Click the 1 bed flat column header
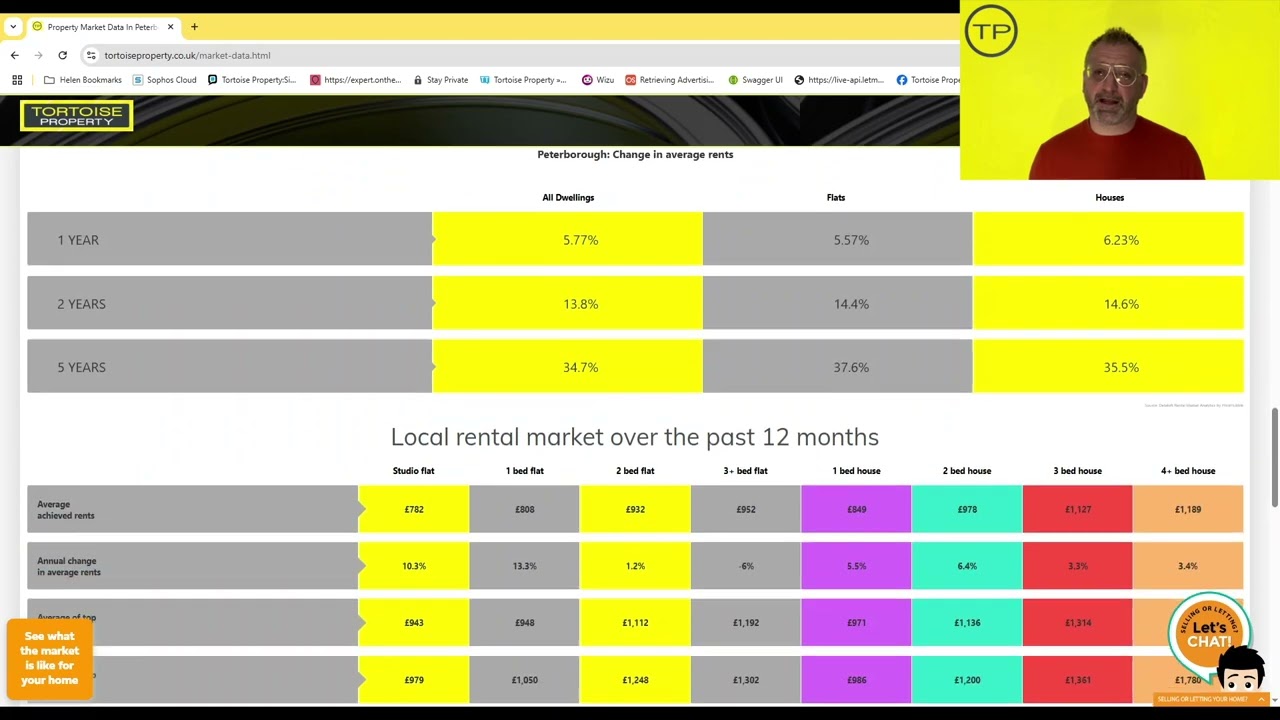Image resolution: width=1280 pixels, height=720 pixels. (x=524, y=471)
